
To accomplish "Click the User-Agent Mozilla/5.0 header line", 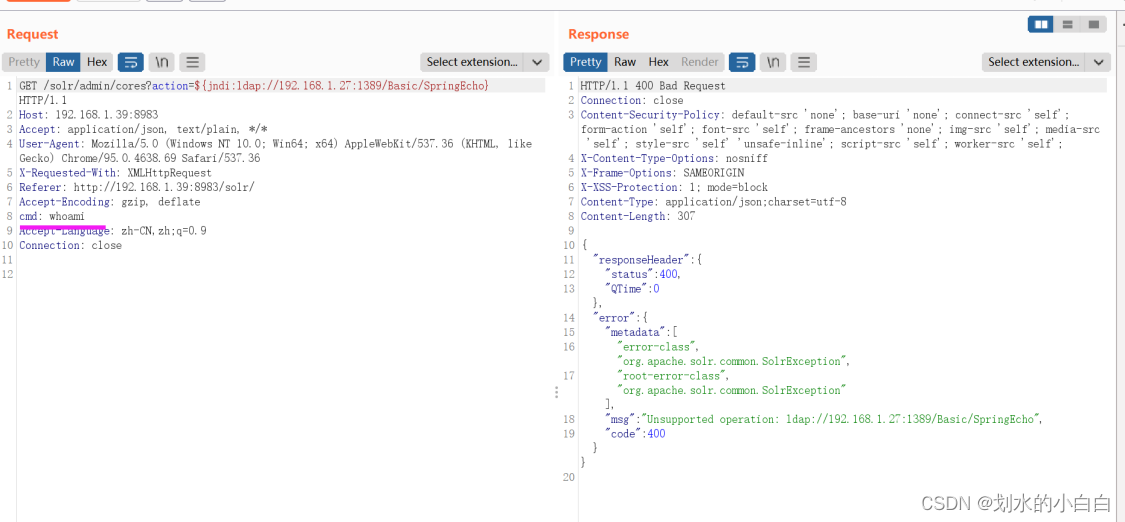I will click(276, 151).
